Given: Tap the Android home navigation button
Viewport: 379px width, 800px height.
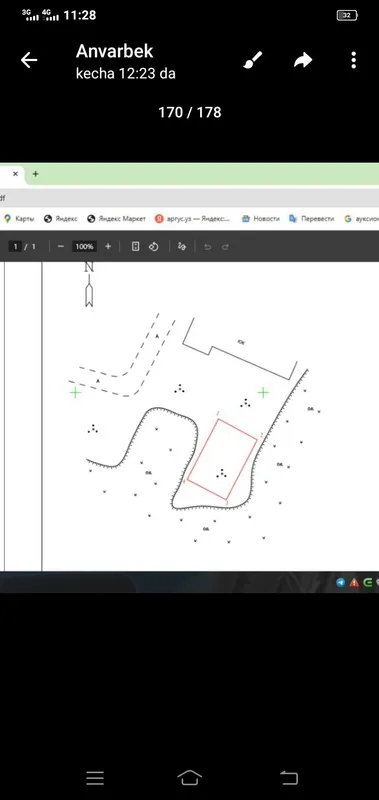Looking at the screenshot, I should [189, 778].
